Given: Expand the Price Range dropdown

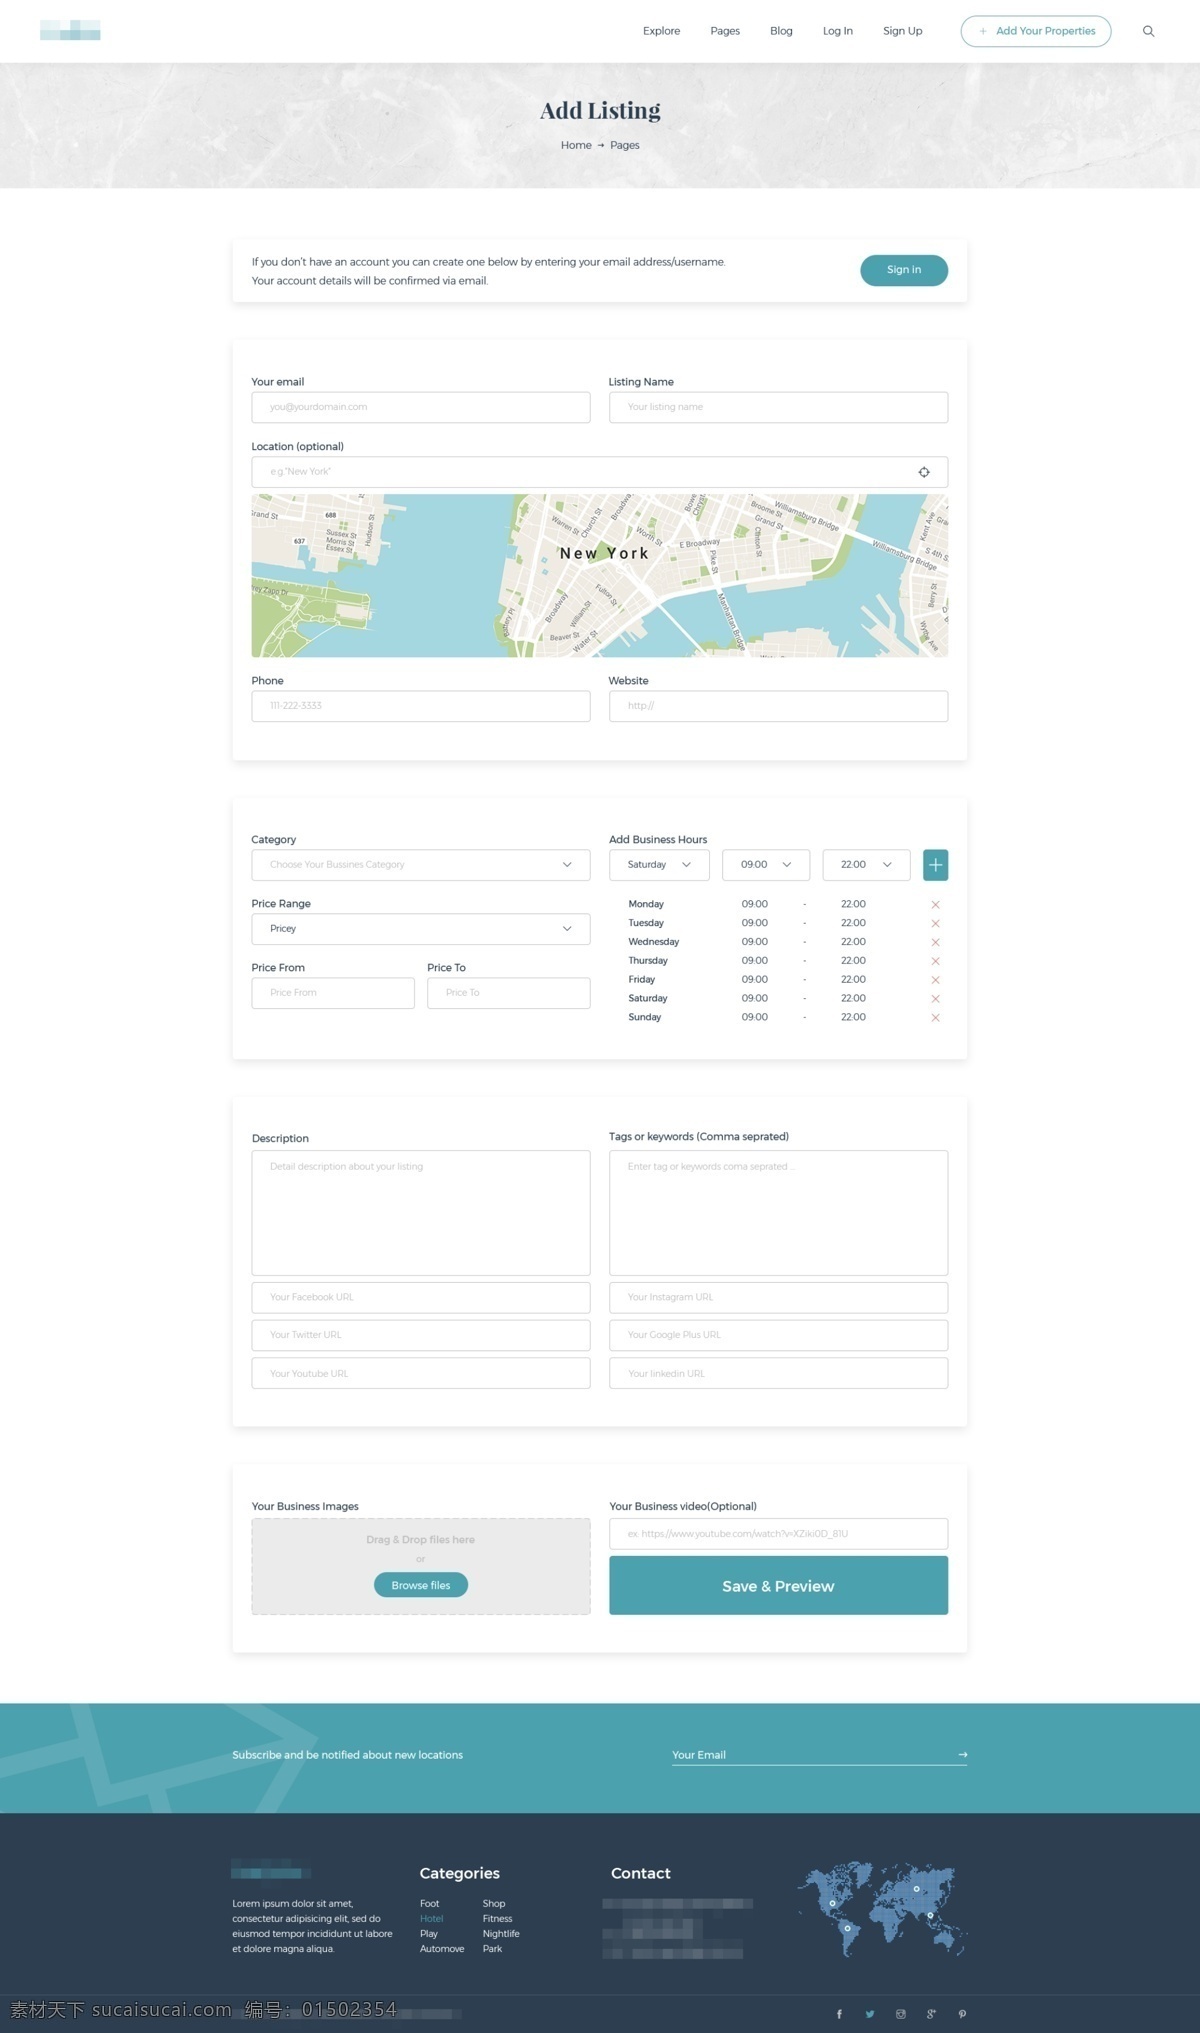Looking at the screenshot, I should (x=421, y=929).
